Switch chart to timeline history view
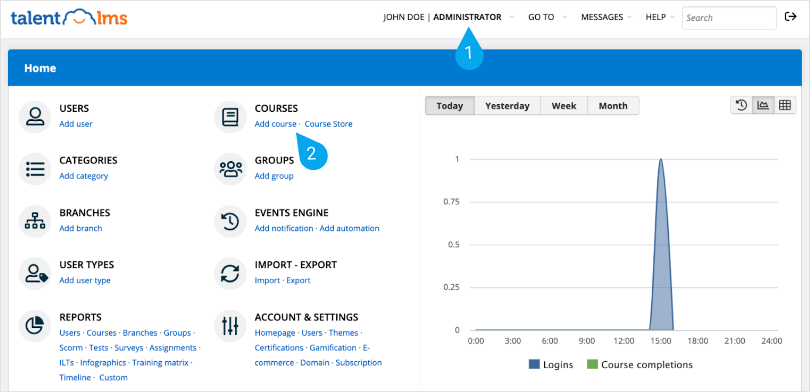810x392 pixels. pos(741,105)
